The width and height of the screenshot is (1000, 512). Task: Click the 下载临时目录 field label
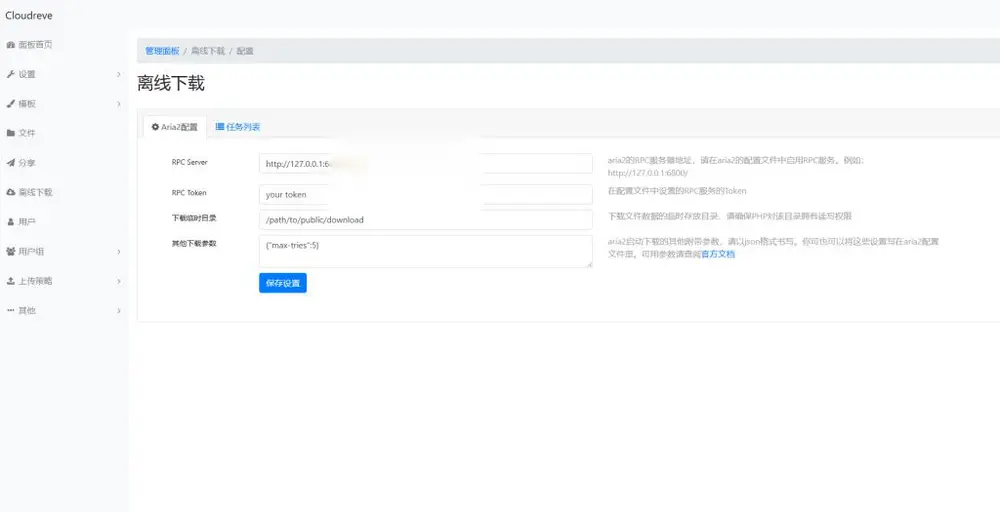[194, 218]
